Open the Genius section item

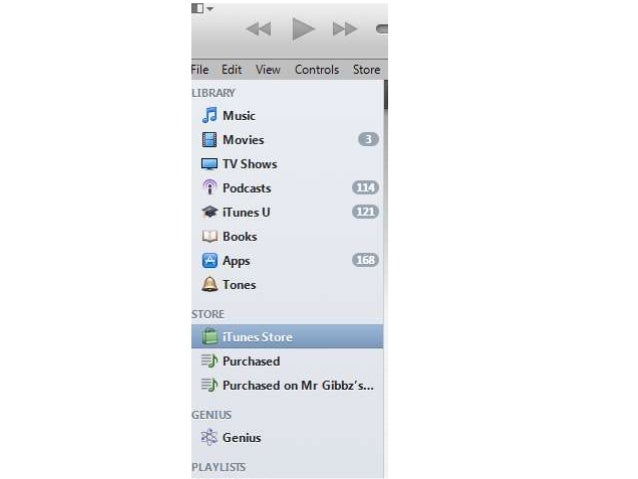click(287, 437)
